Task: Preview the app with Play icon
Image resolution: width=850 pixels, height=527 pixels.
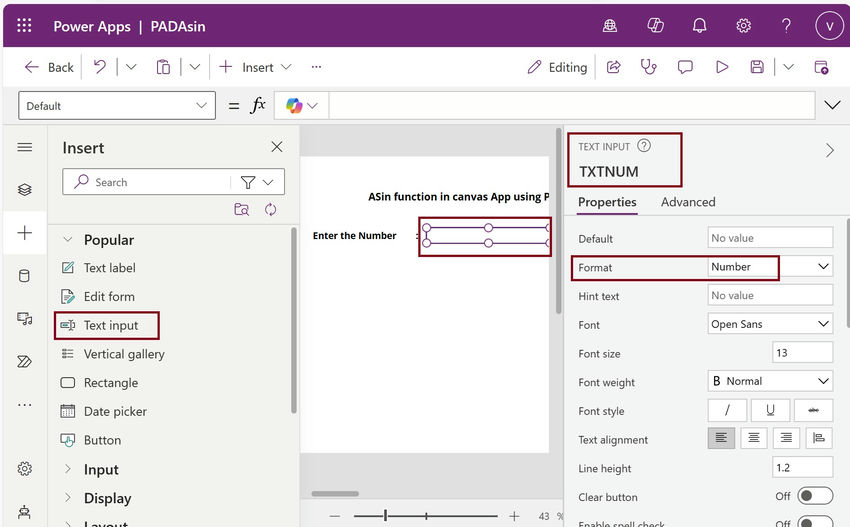Action: [x=722, y=67]
